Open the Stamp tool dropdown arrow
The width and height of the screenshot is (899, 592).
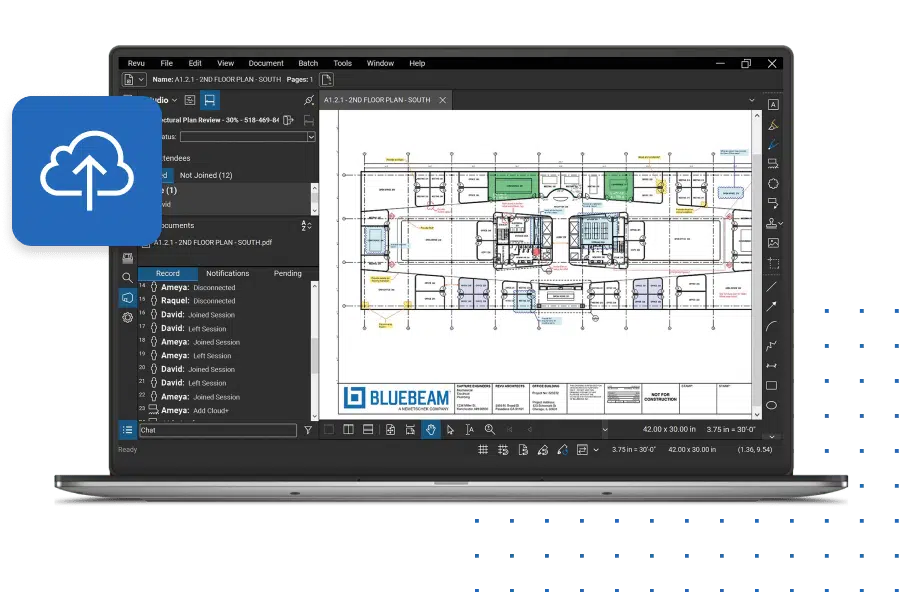pyautogui.click(x=780, y=224)
